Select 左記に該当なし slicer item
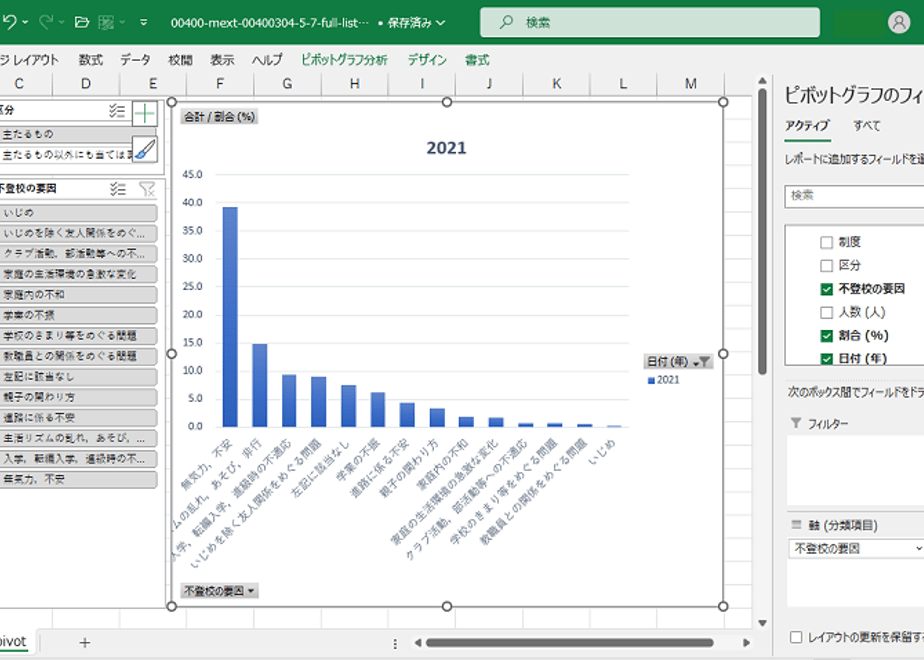 [78, 377]
